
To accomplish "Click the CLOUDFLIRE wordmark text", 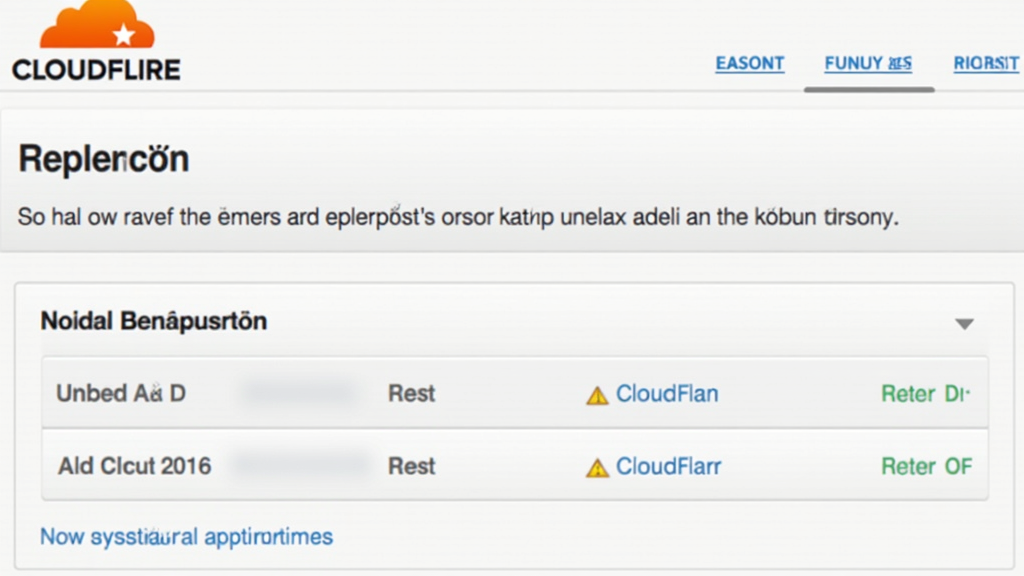I will pyautogui.click(x=96, y=70).
